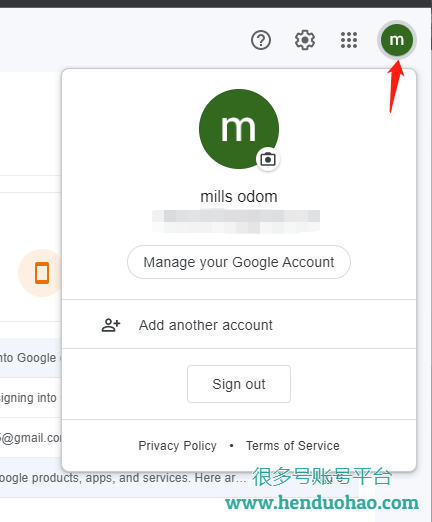
Task: Open the email row containing @gmail.com text
Action: pos(31,438)
